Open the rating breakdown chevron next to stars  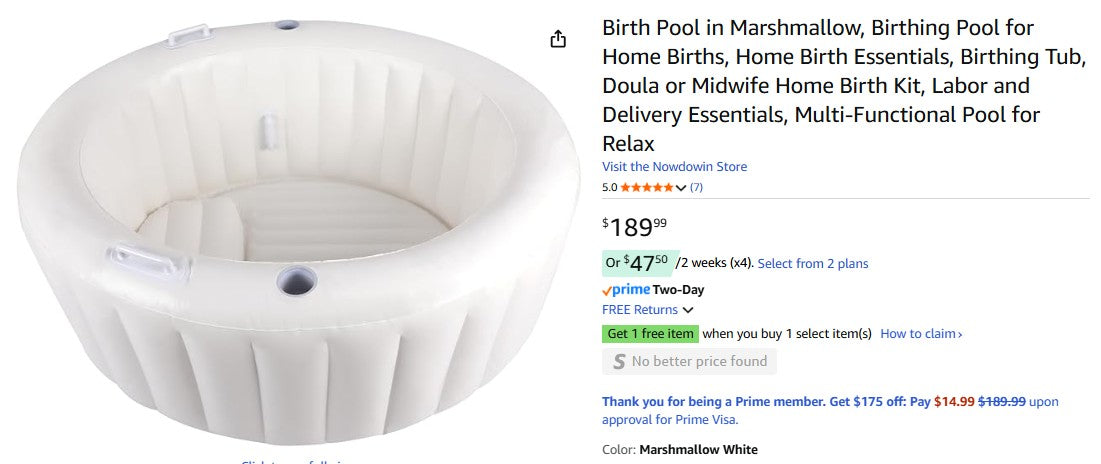tap(682, 188)
